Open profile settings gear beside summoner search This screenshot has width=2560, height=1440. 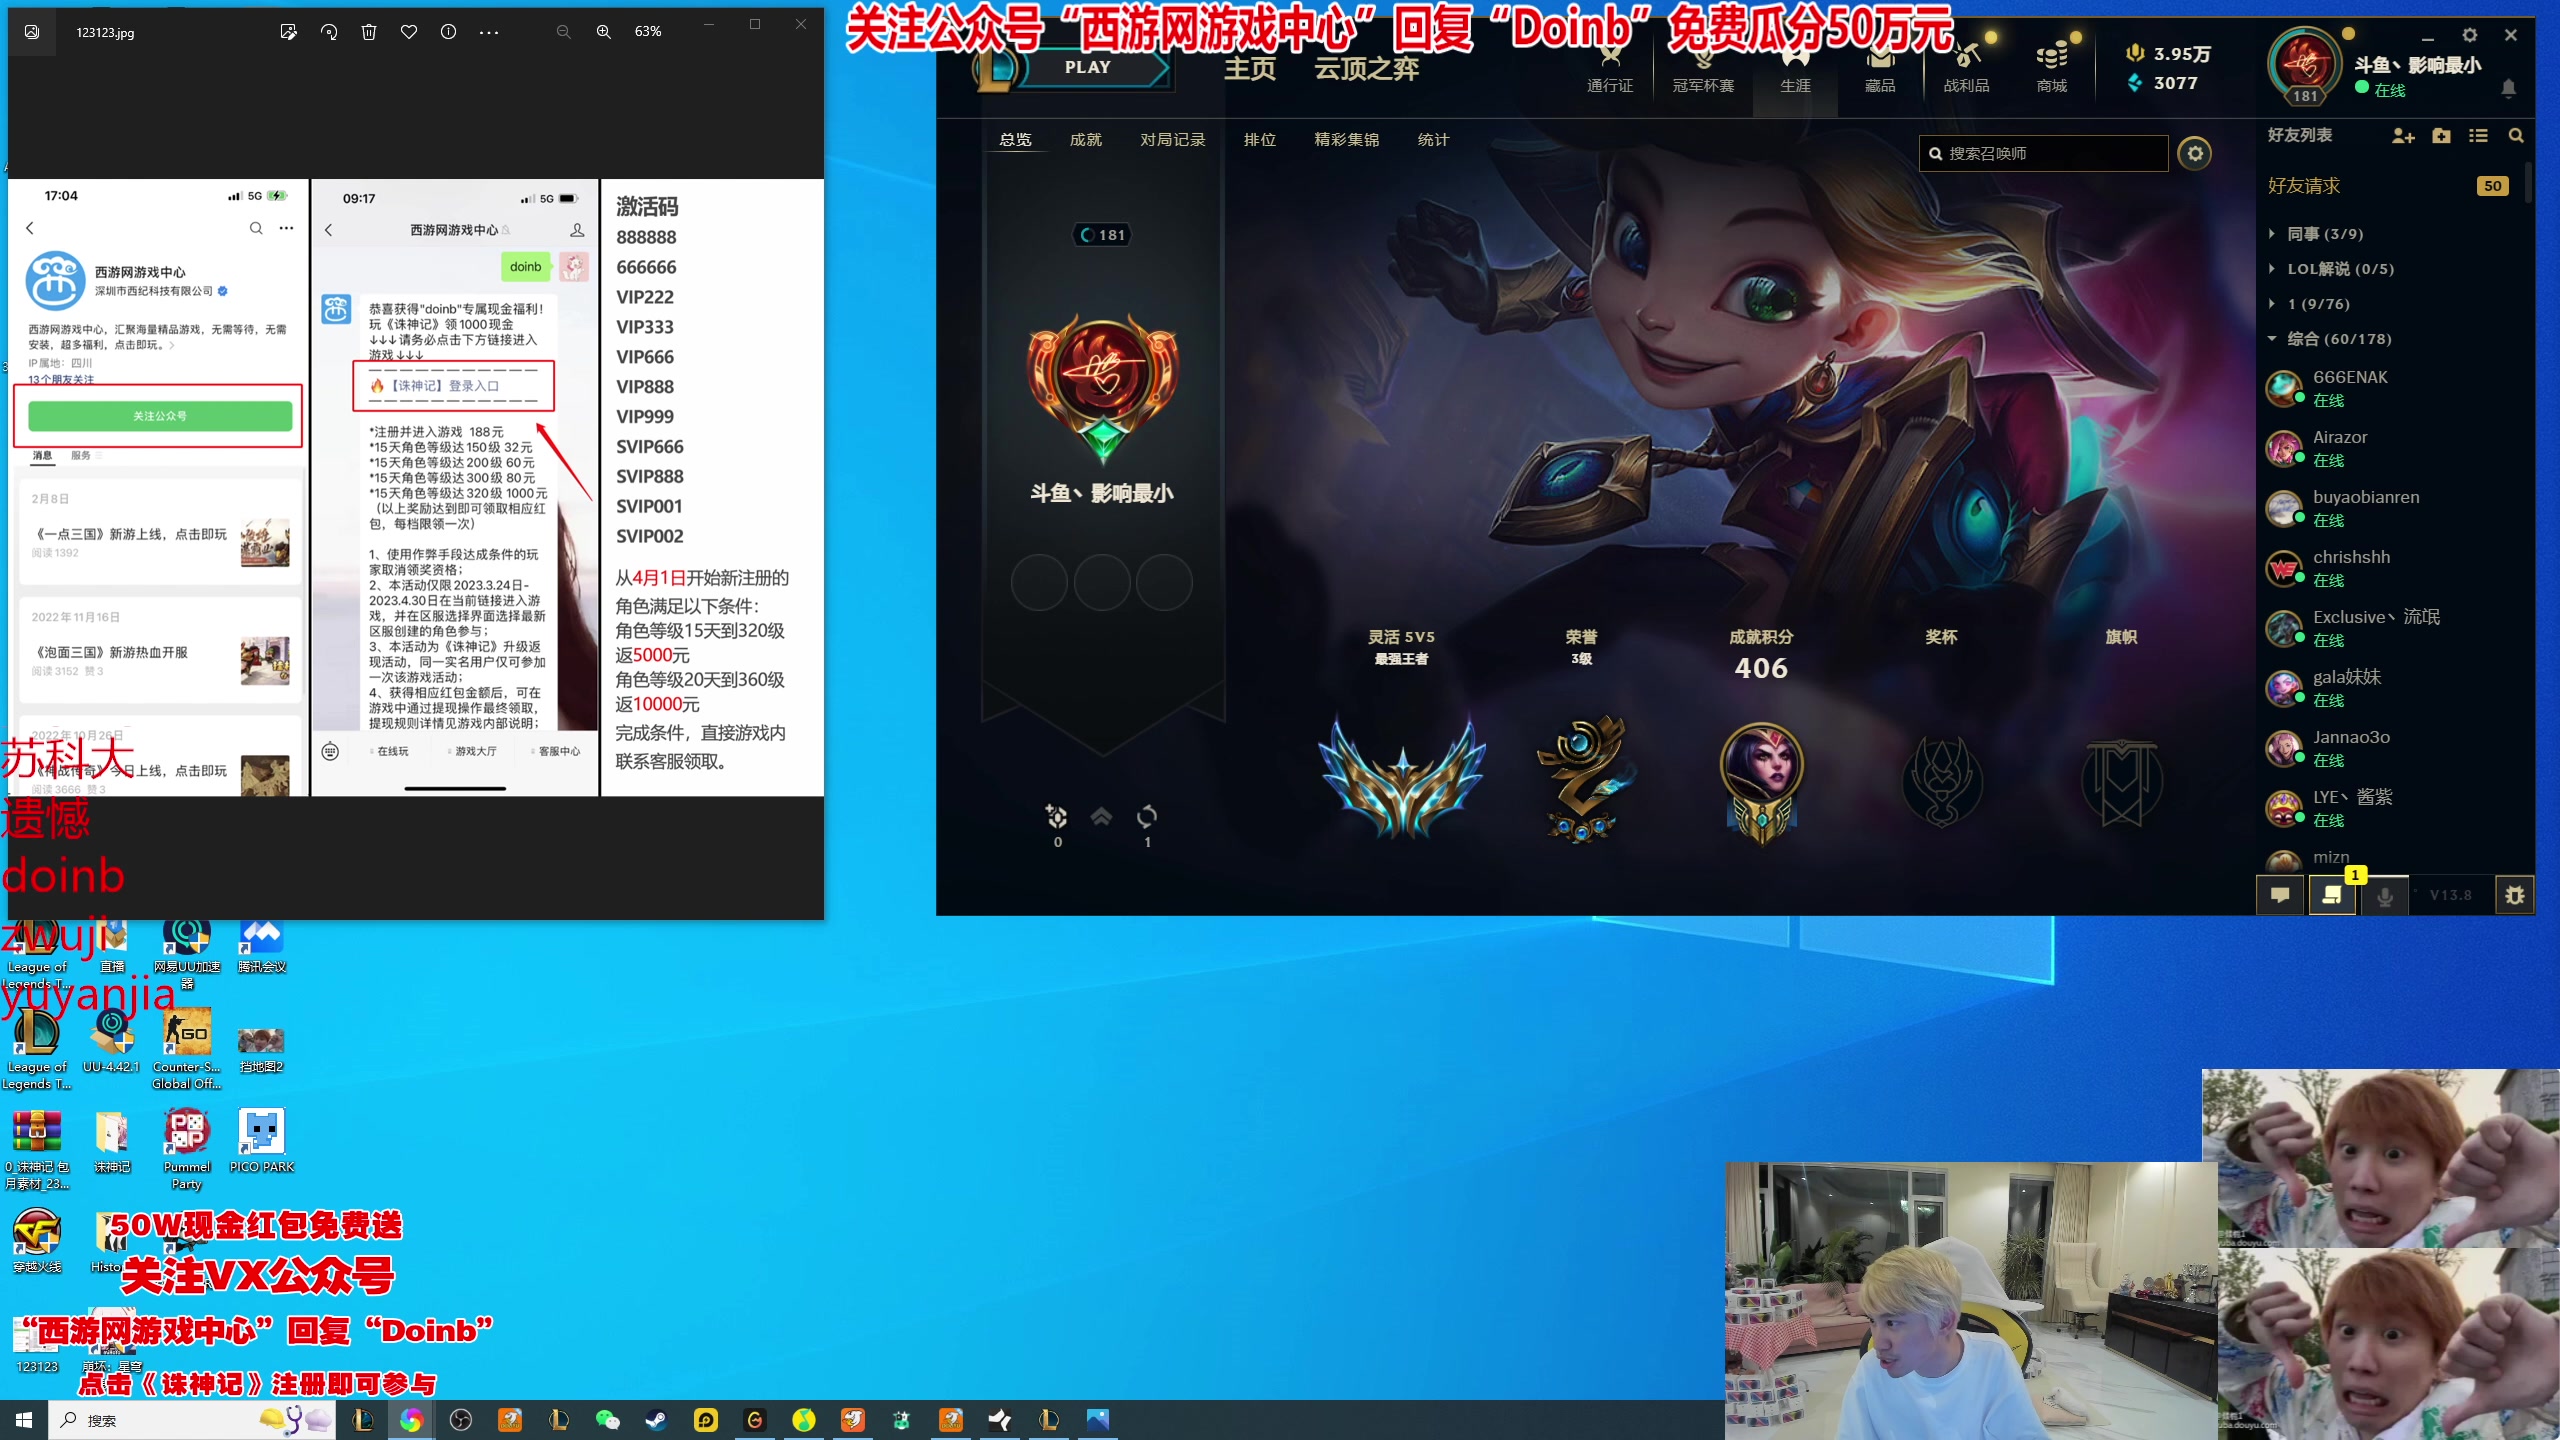2195,153
